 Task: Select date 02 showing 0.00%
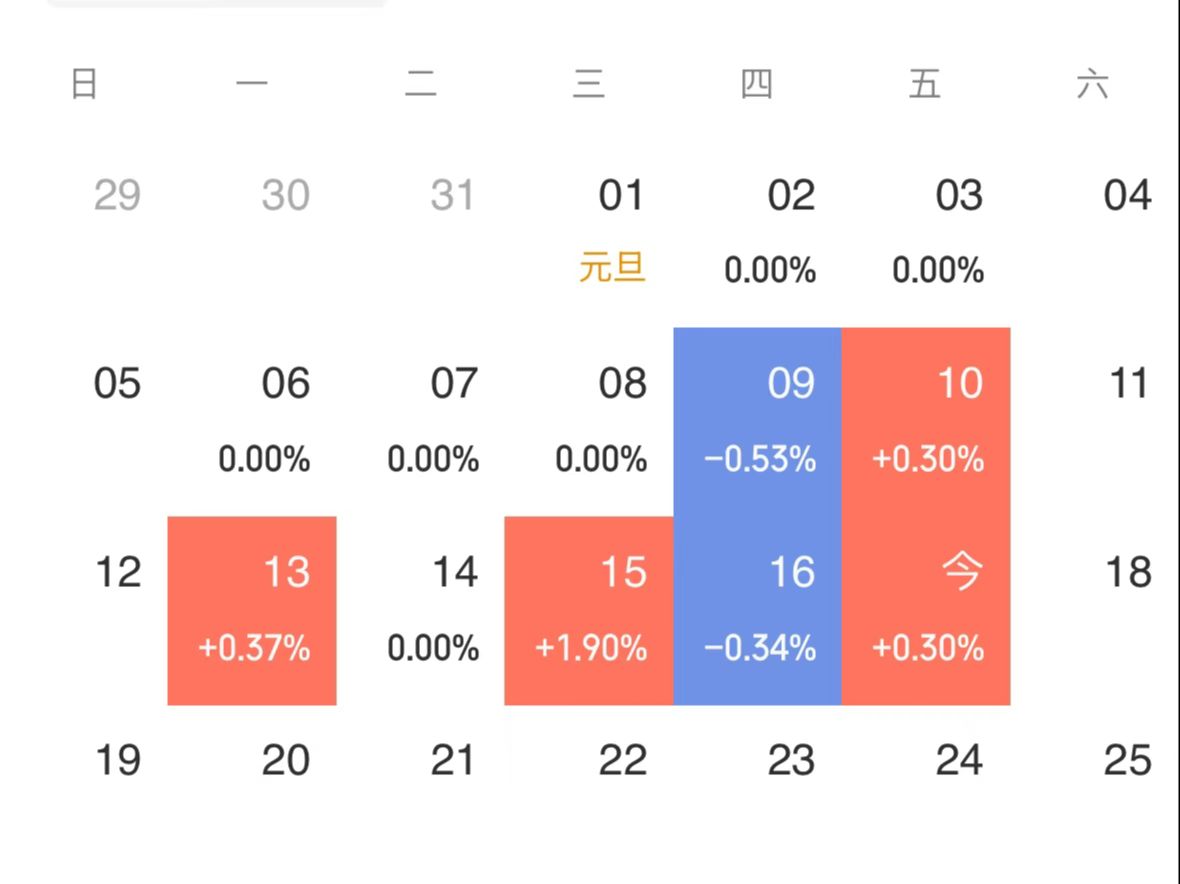[757, 232]
